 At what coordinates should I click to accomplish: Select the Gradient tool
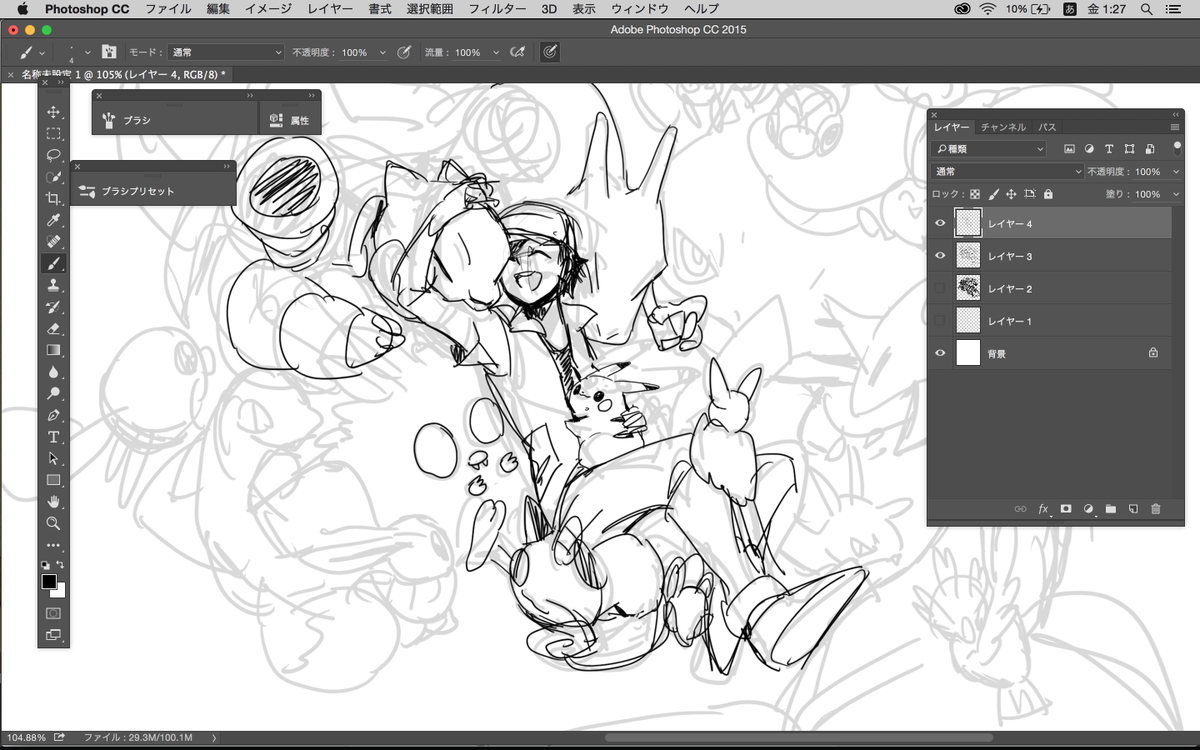tap(53, 350)
